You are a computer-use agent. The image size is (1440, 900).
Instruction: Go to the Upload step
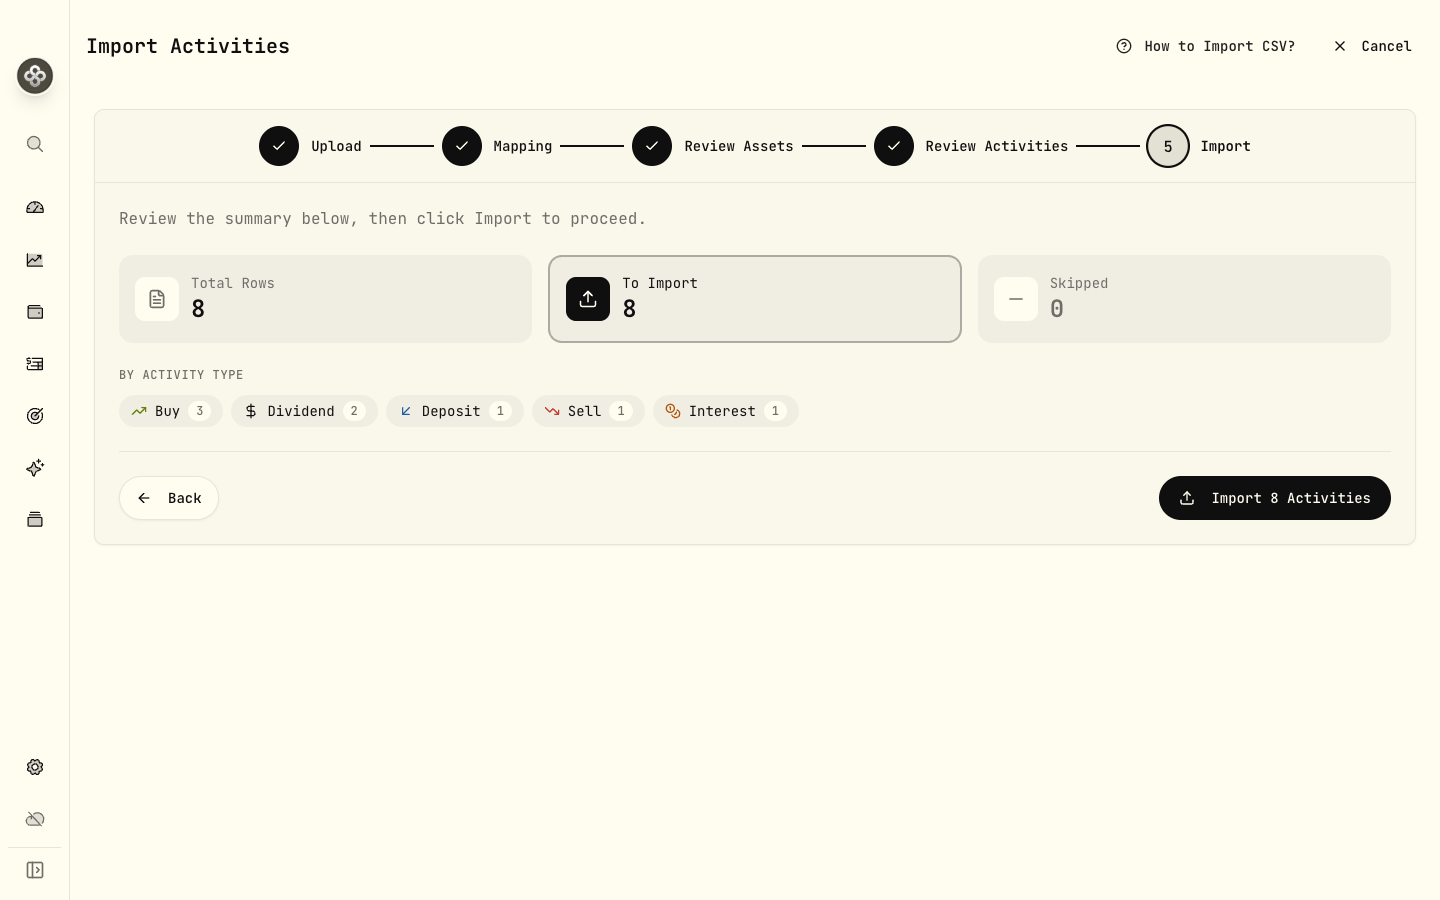click(310, 146)
